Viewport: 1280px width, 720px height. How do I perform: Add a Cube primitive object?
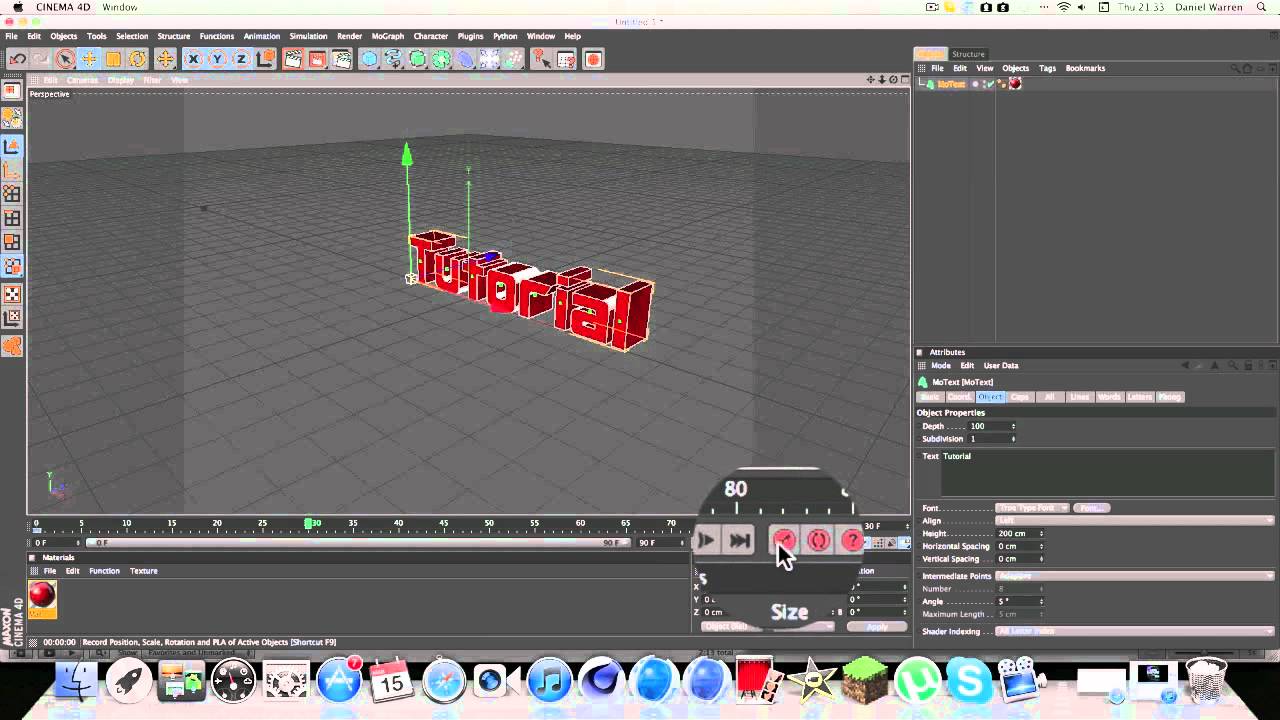point(369,59)
